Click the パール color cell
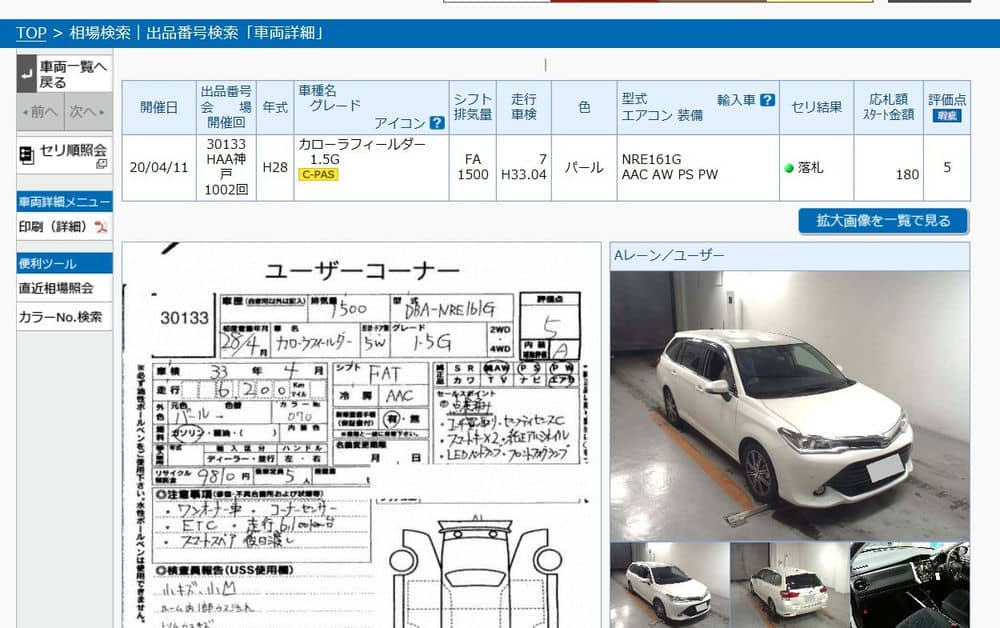This screenshot has height=628, width=1000. point(584,168)
